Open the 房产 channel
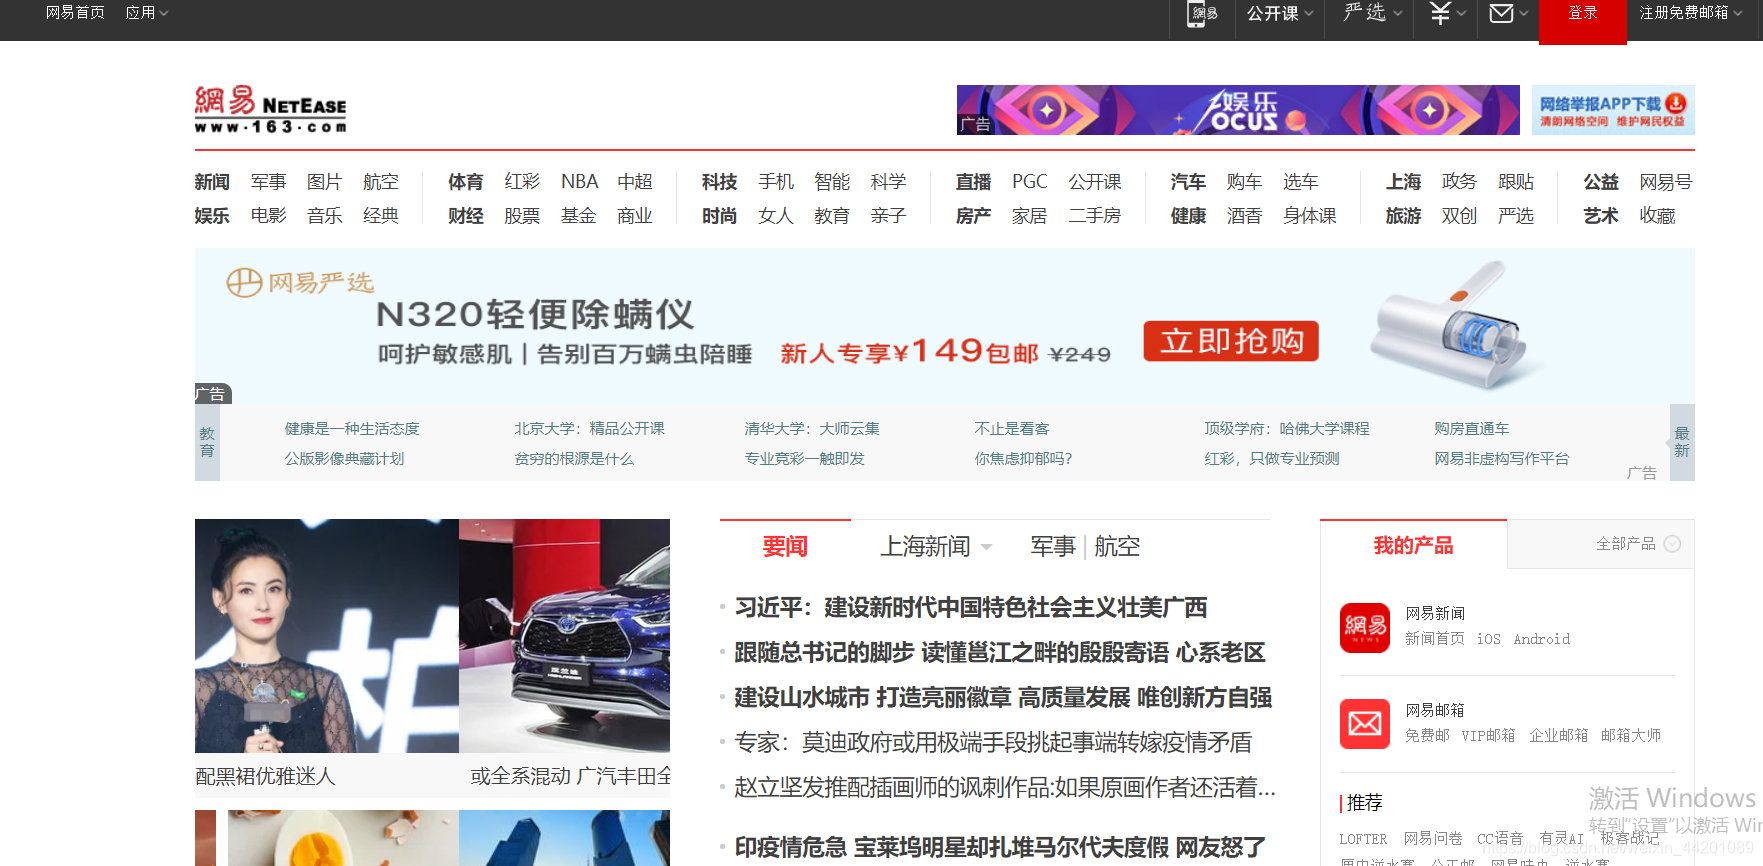This screenshot has height=866, width=1763. tap(973, 216)
